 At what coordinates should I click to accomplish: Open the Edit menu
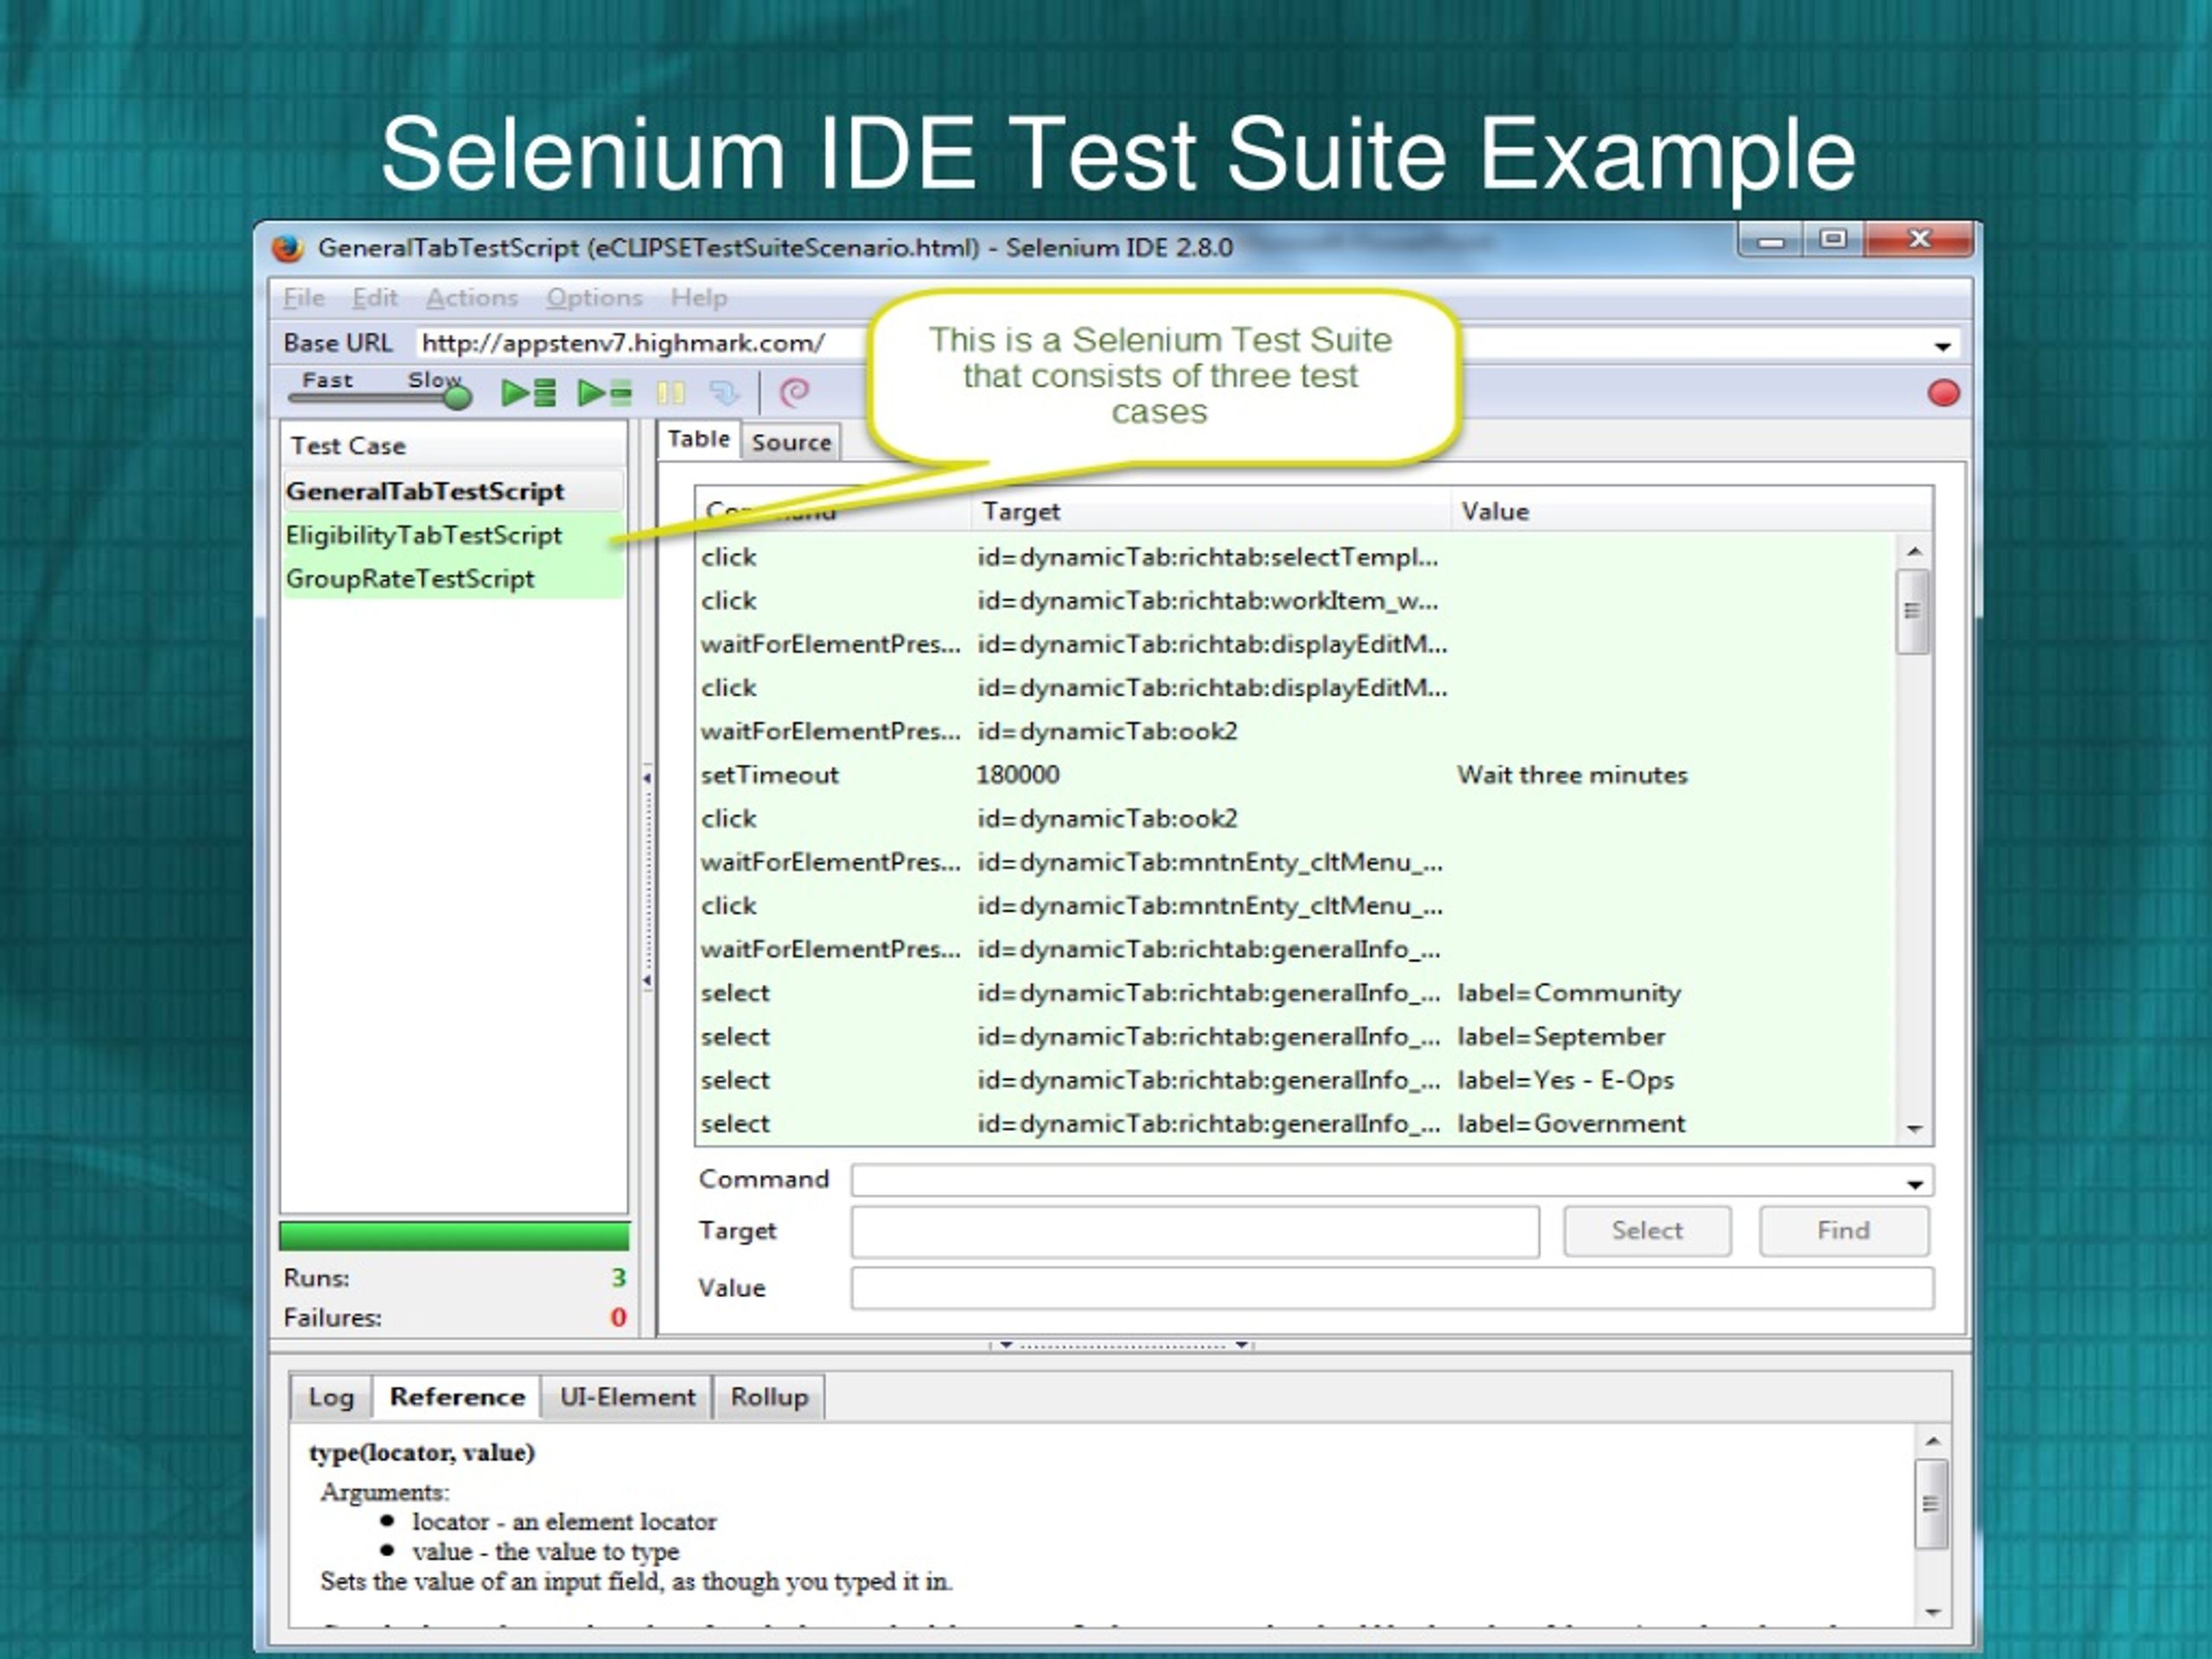tap(374, 298)
